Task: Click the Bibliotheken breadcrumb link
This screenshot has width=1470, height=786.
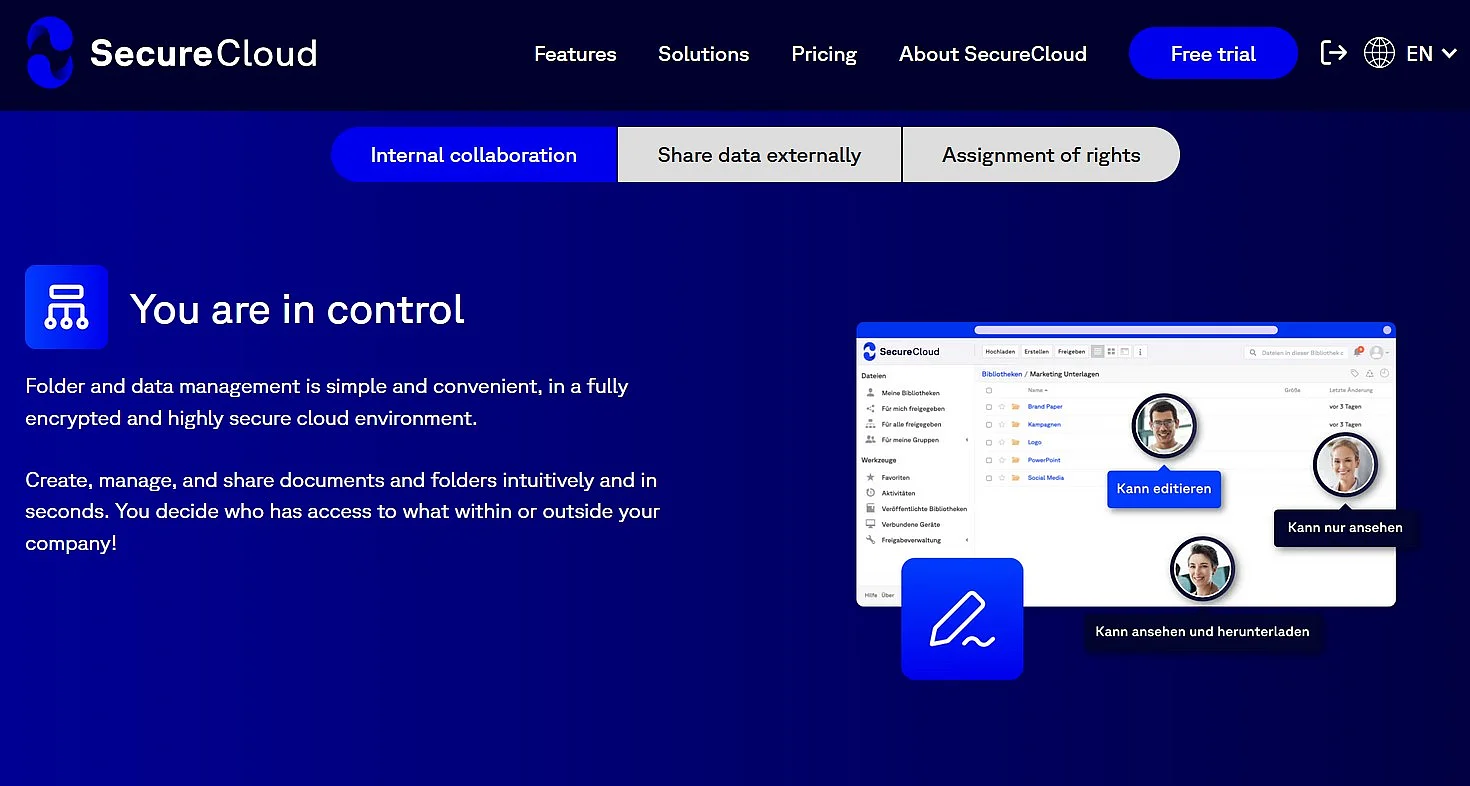Action: point(1002,374)
